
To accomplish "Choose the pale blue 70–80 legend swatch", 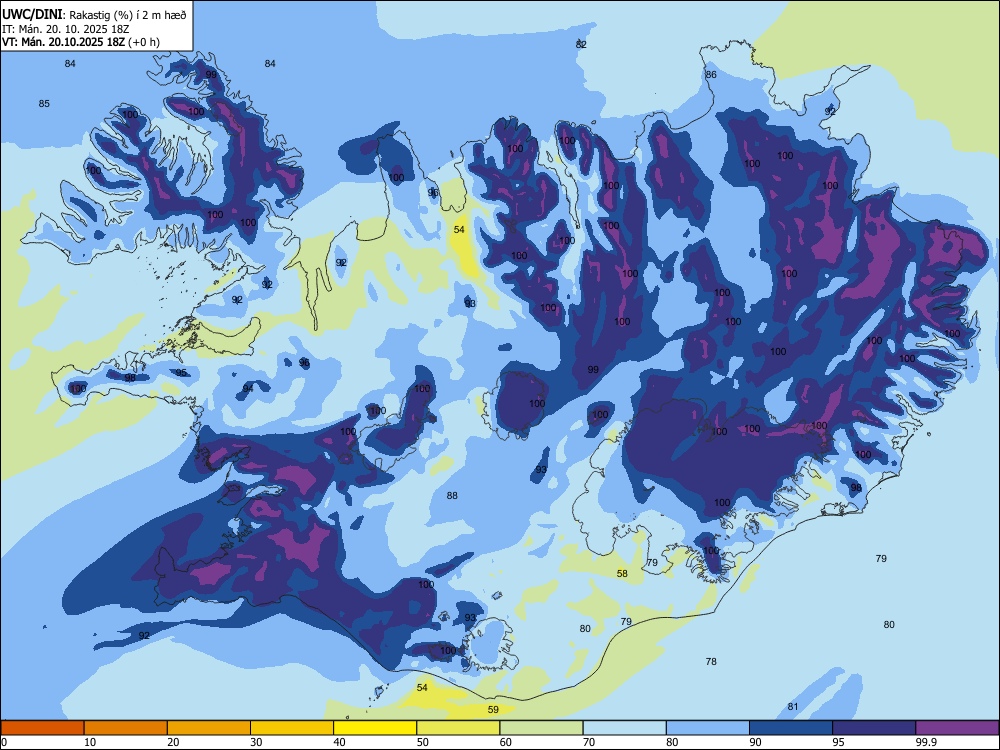I will (625, 728).
